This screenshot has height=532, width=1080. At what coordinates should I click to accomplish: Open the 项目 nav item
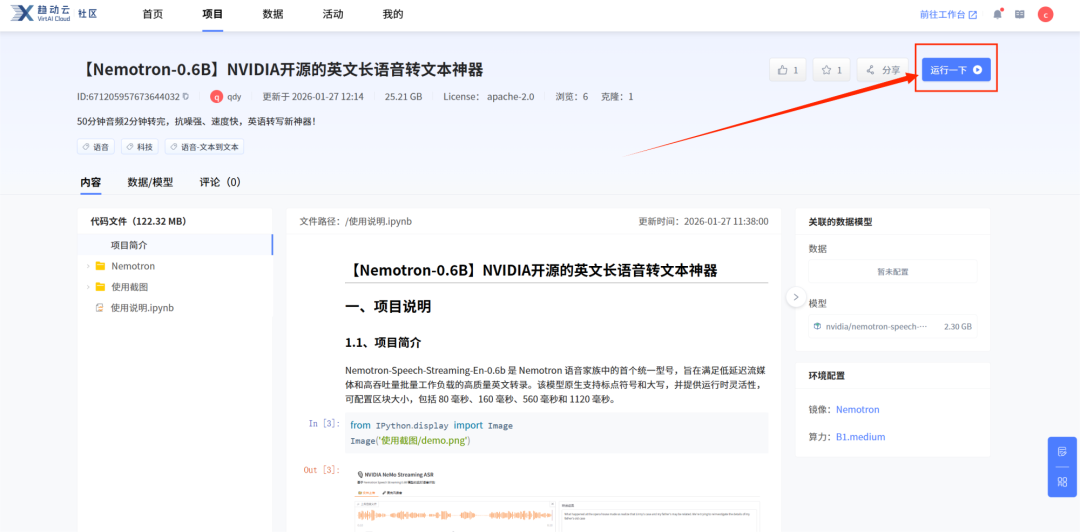[213, 14]
